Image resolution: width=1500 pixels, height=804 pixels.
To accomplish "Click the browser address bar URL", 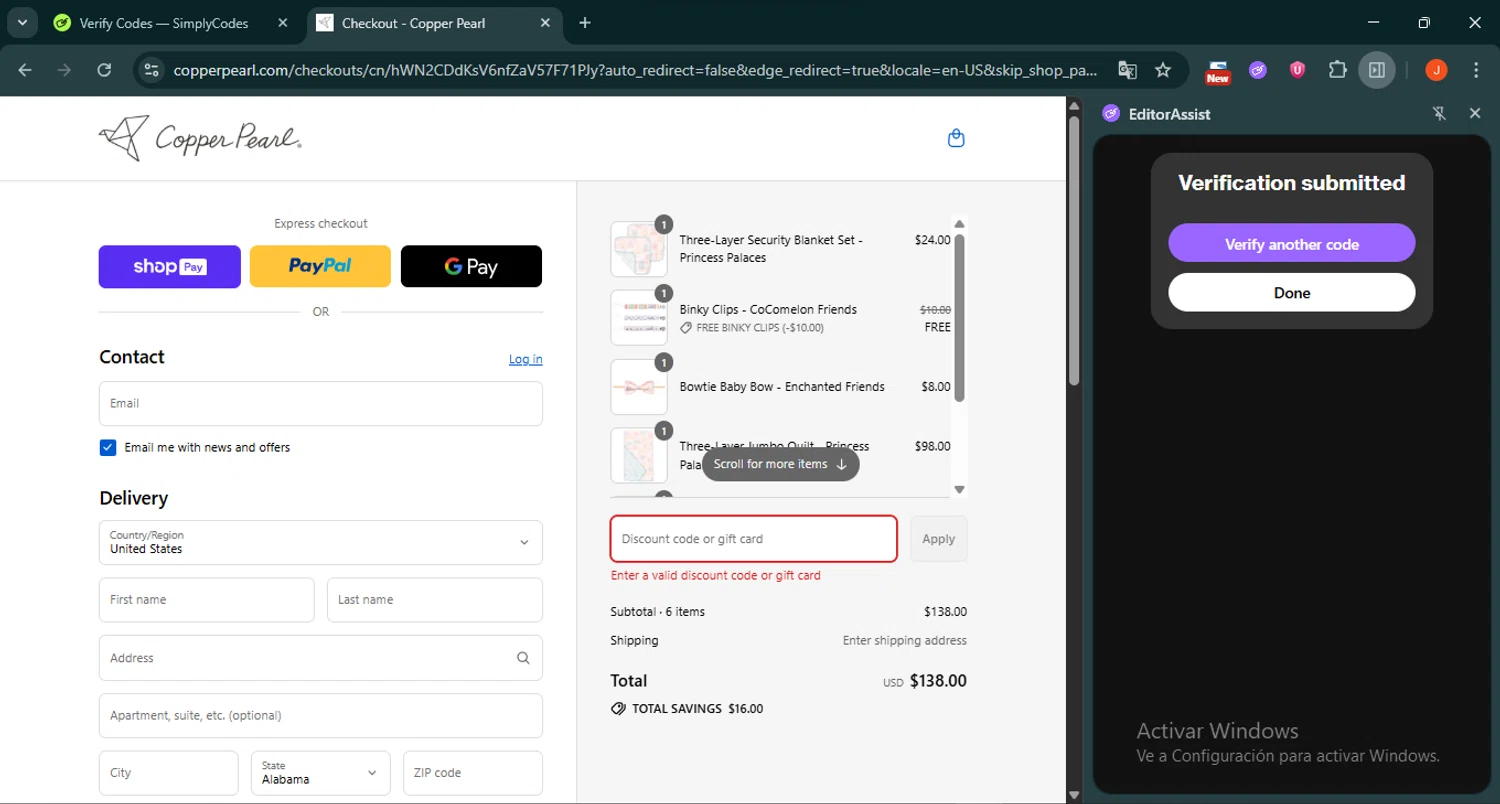I will pos(635,70).
